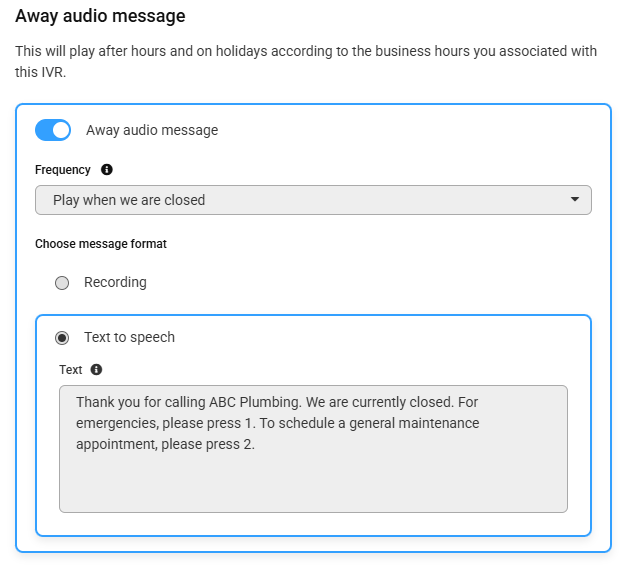Click the info icon beside Text label
Image resolution: width=622 pixels, height=569 pixels.
[x=96, y=370]
